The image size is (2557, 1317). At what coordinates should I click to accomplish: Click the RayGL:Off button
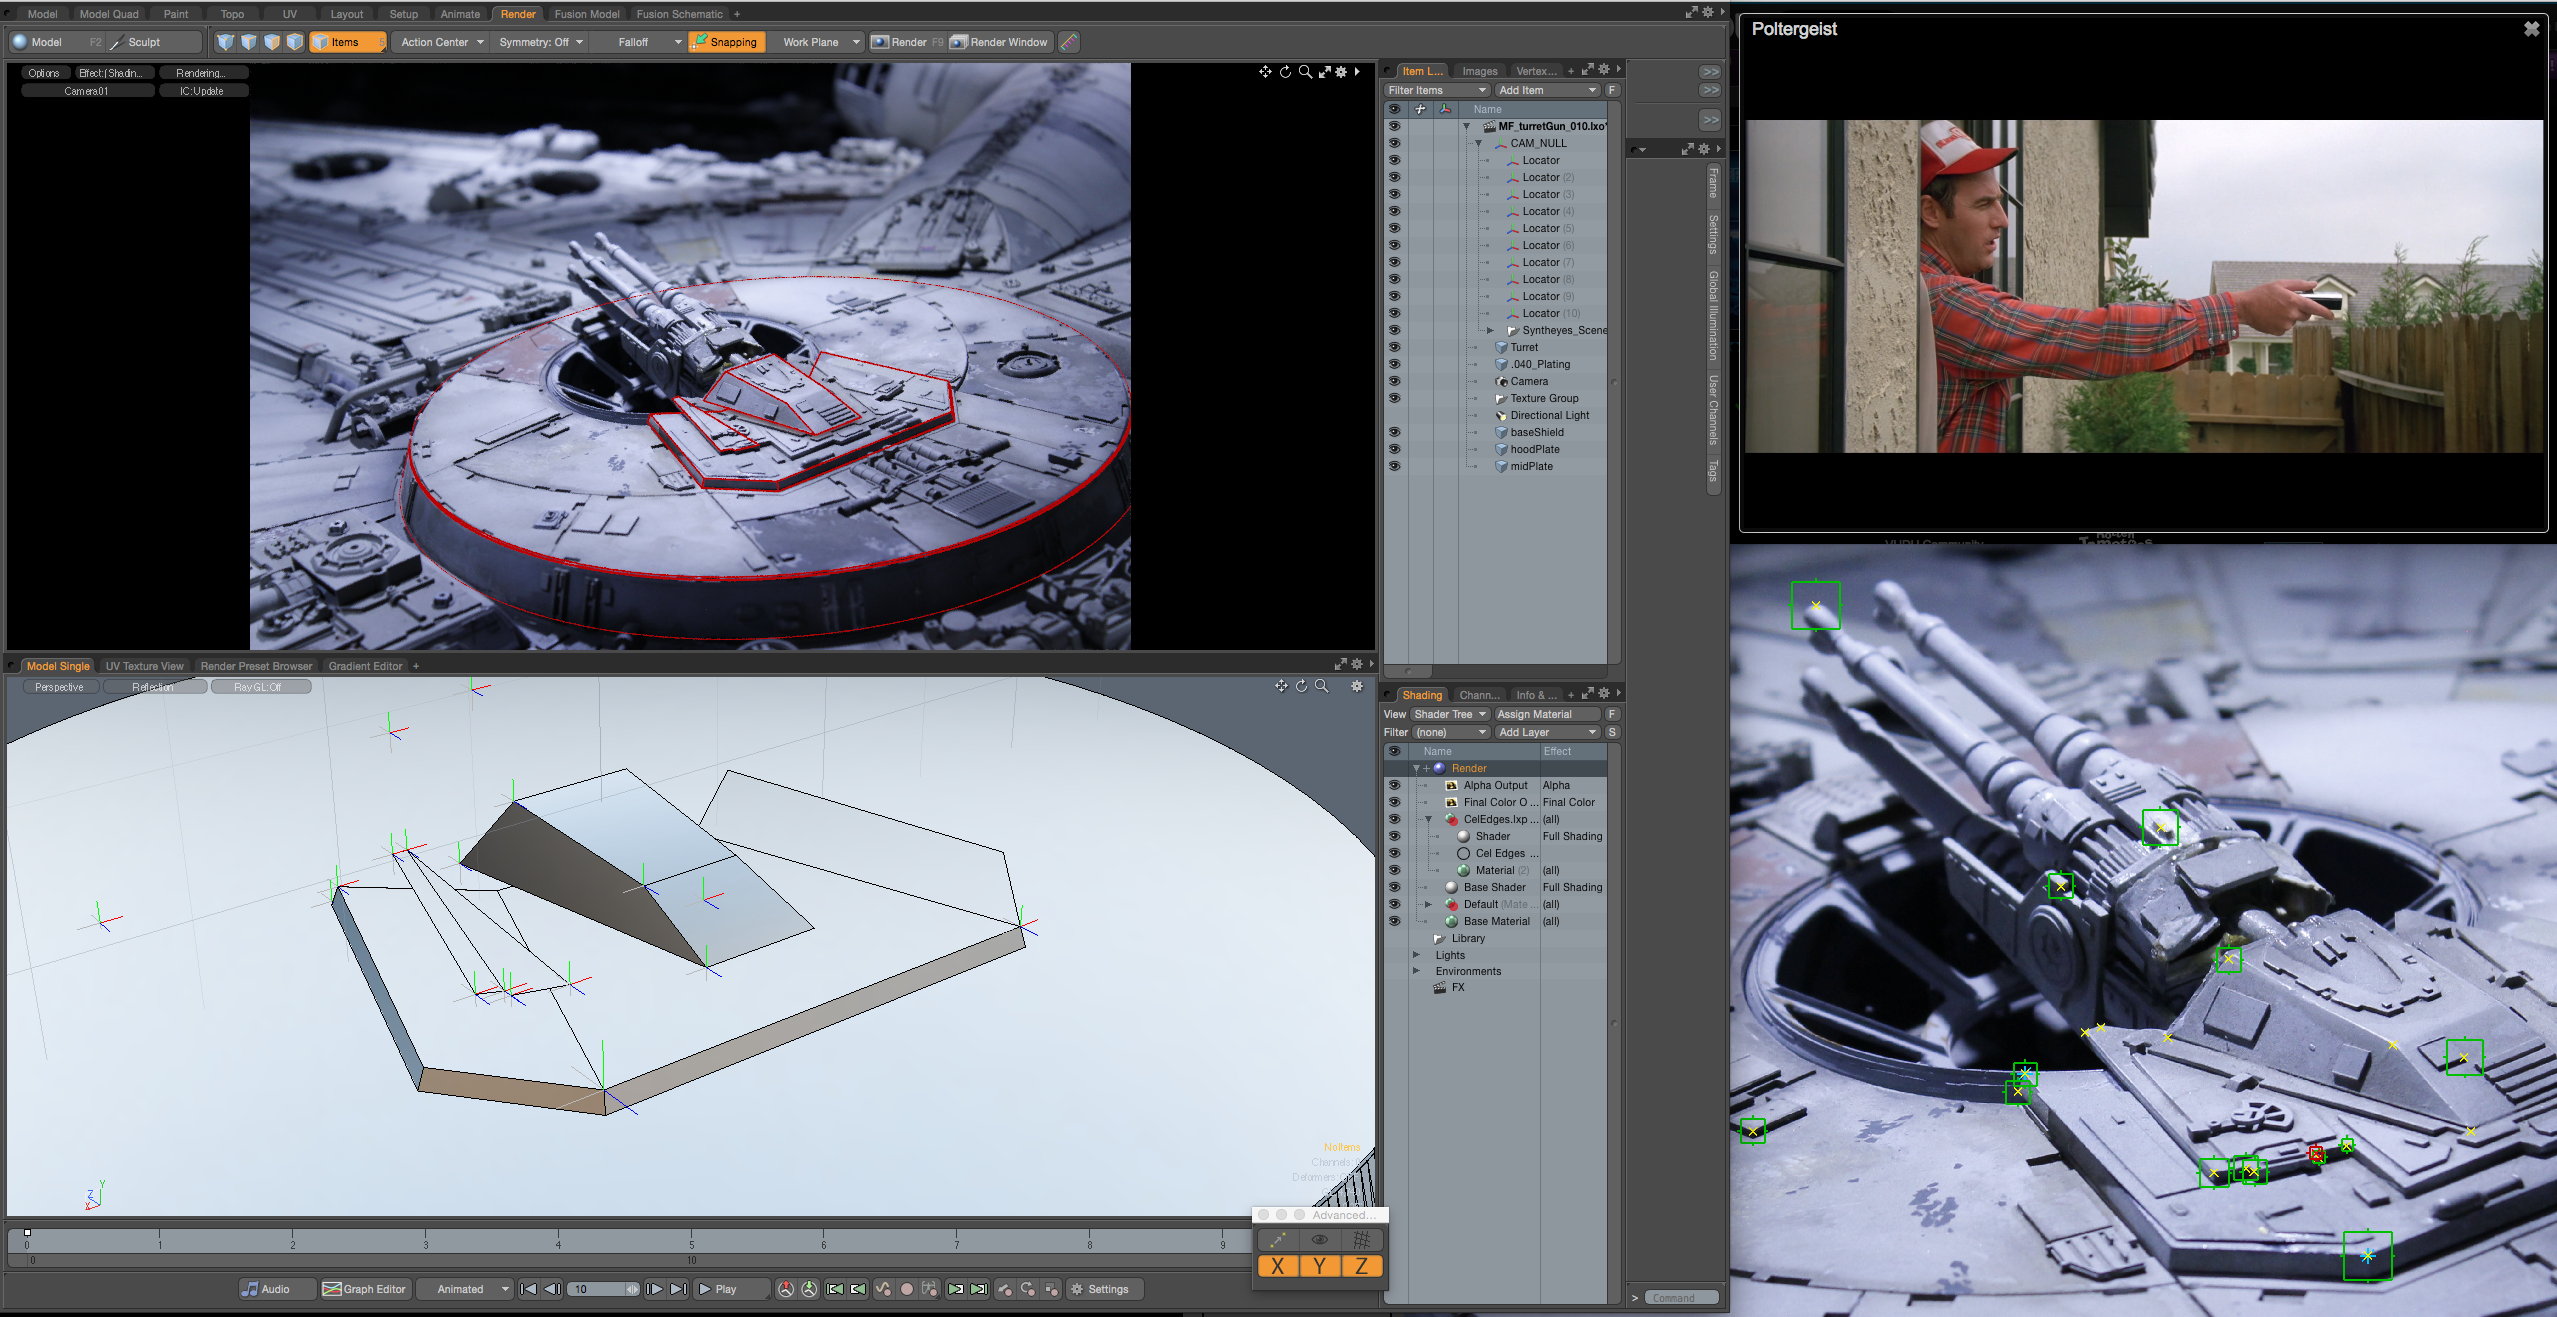coord(260,687)
